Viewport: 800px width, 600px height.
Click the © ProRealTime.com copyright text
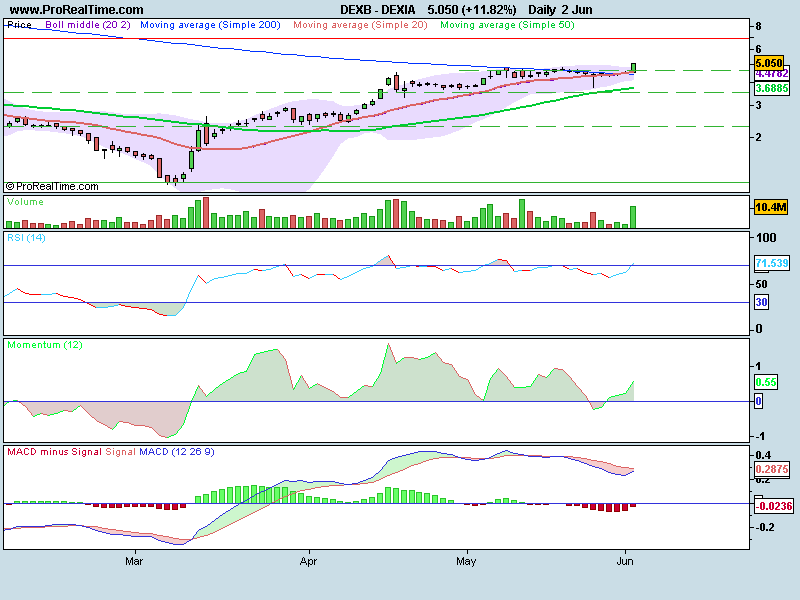52,187
